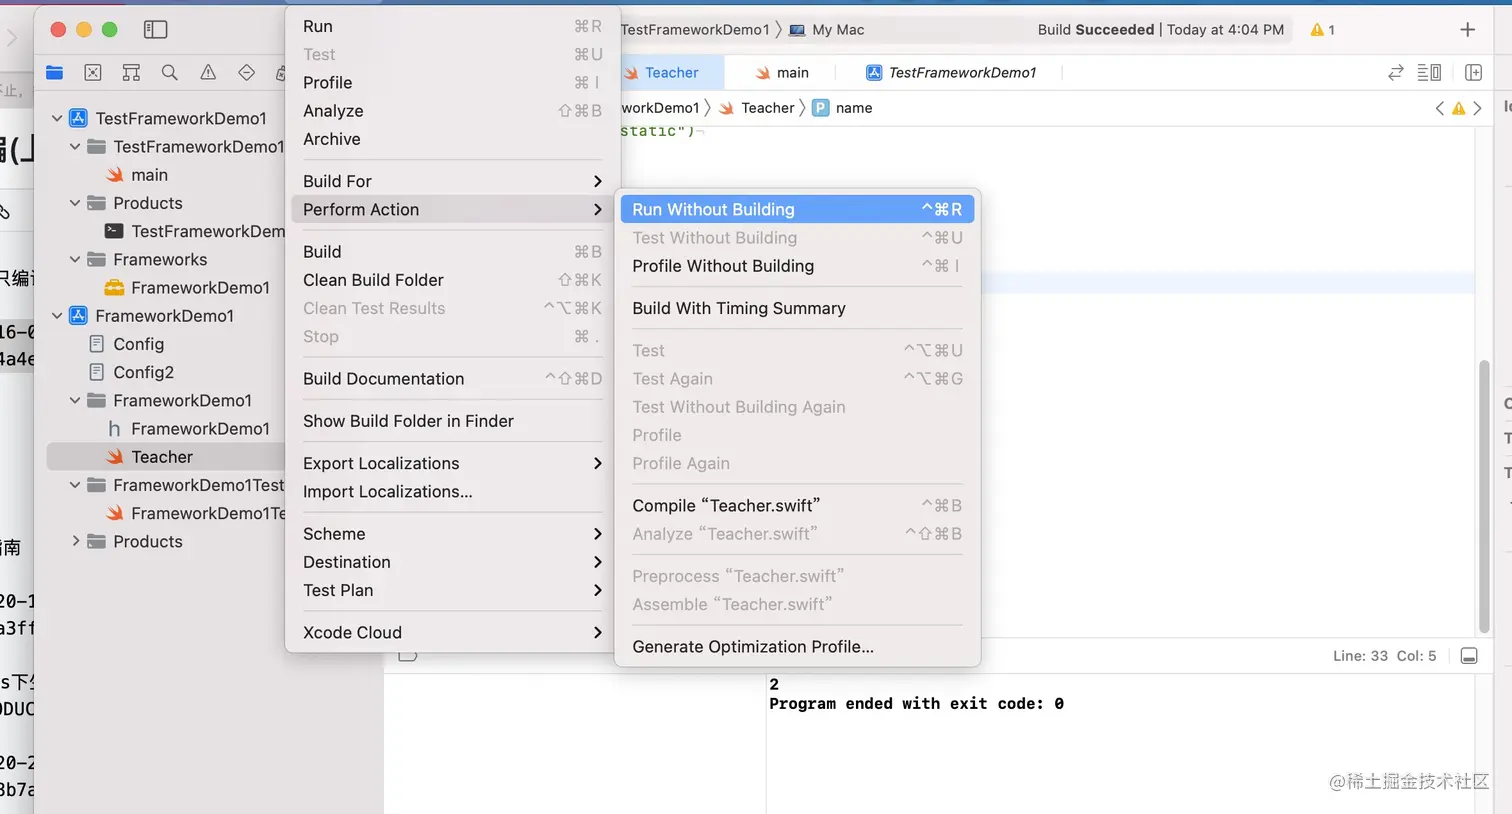Click the name property icon in breadcrumb
Viewport: 1512px width, 814px height.
[x=821, y=108]
